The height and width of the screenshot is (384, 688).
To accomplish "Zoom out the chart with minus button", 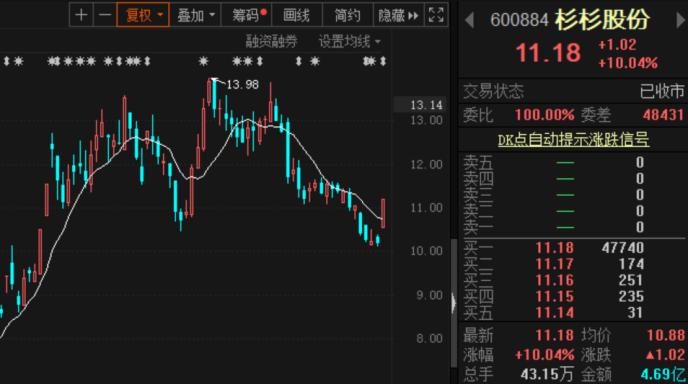I will pyautogui.click(x=105, y=15).
